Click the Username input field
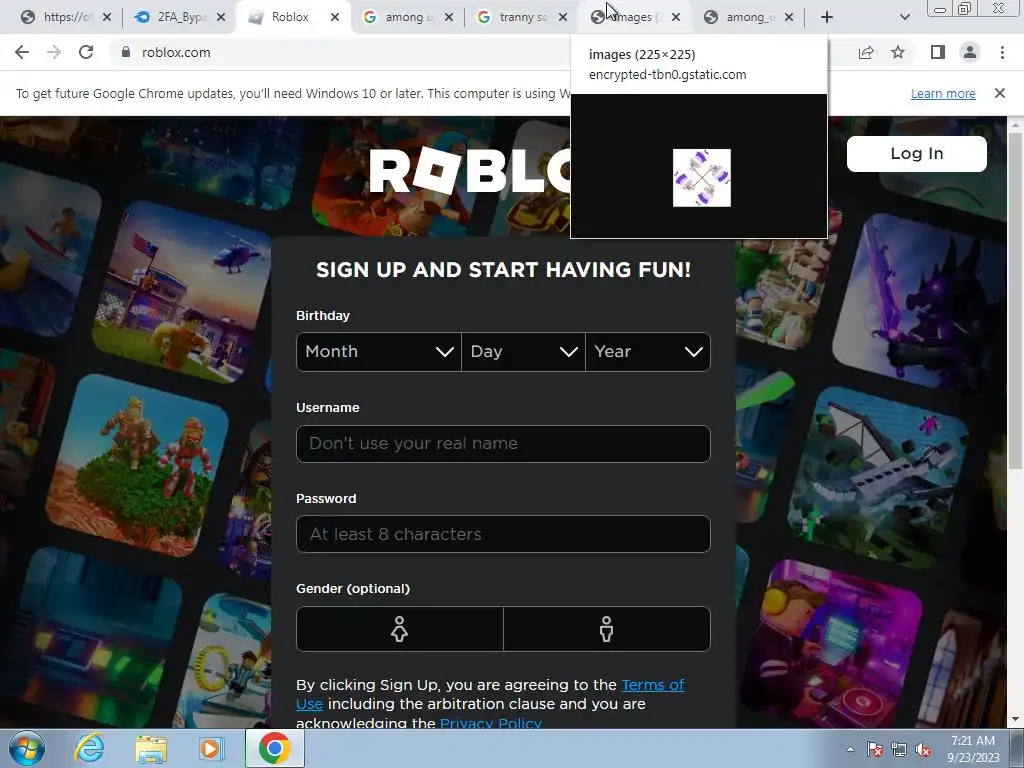The height and width of the screenshot is (768, 1024). coord(503,443)
